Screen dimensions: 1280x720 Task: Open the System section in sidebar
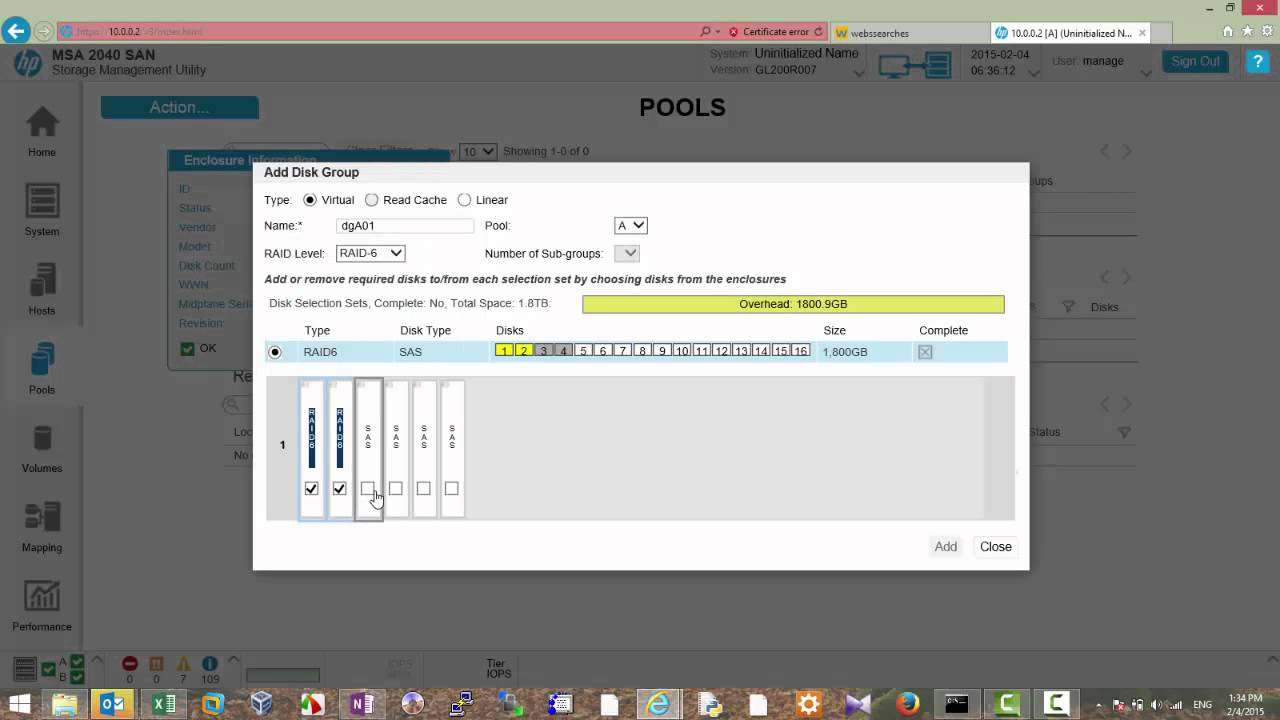(42, 211)
